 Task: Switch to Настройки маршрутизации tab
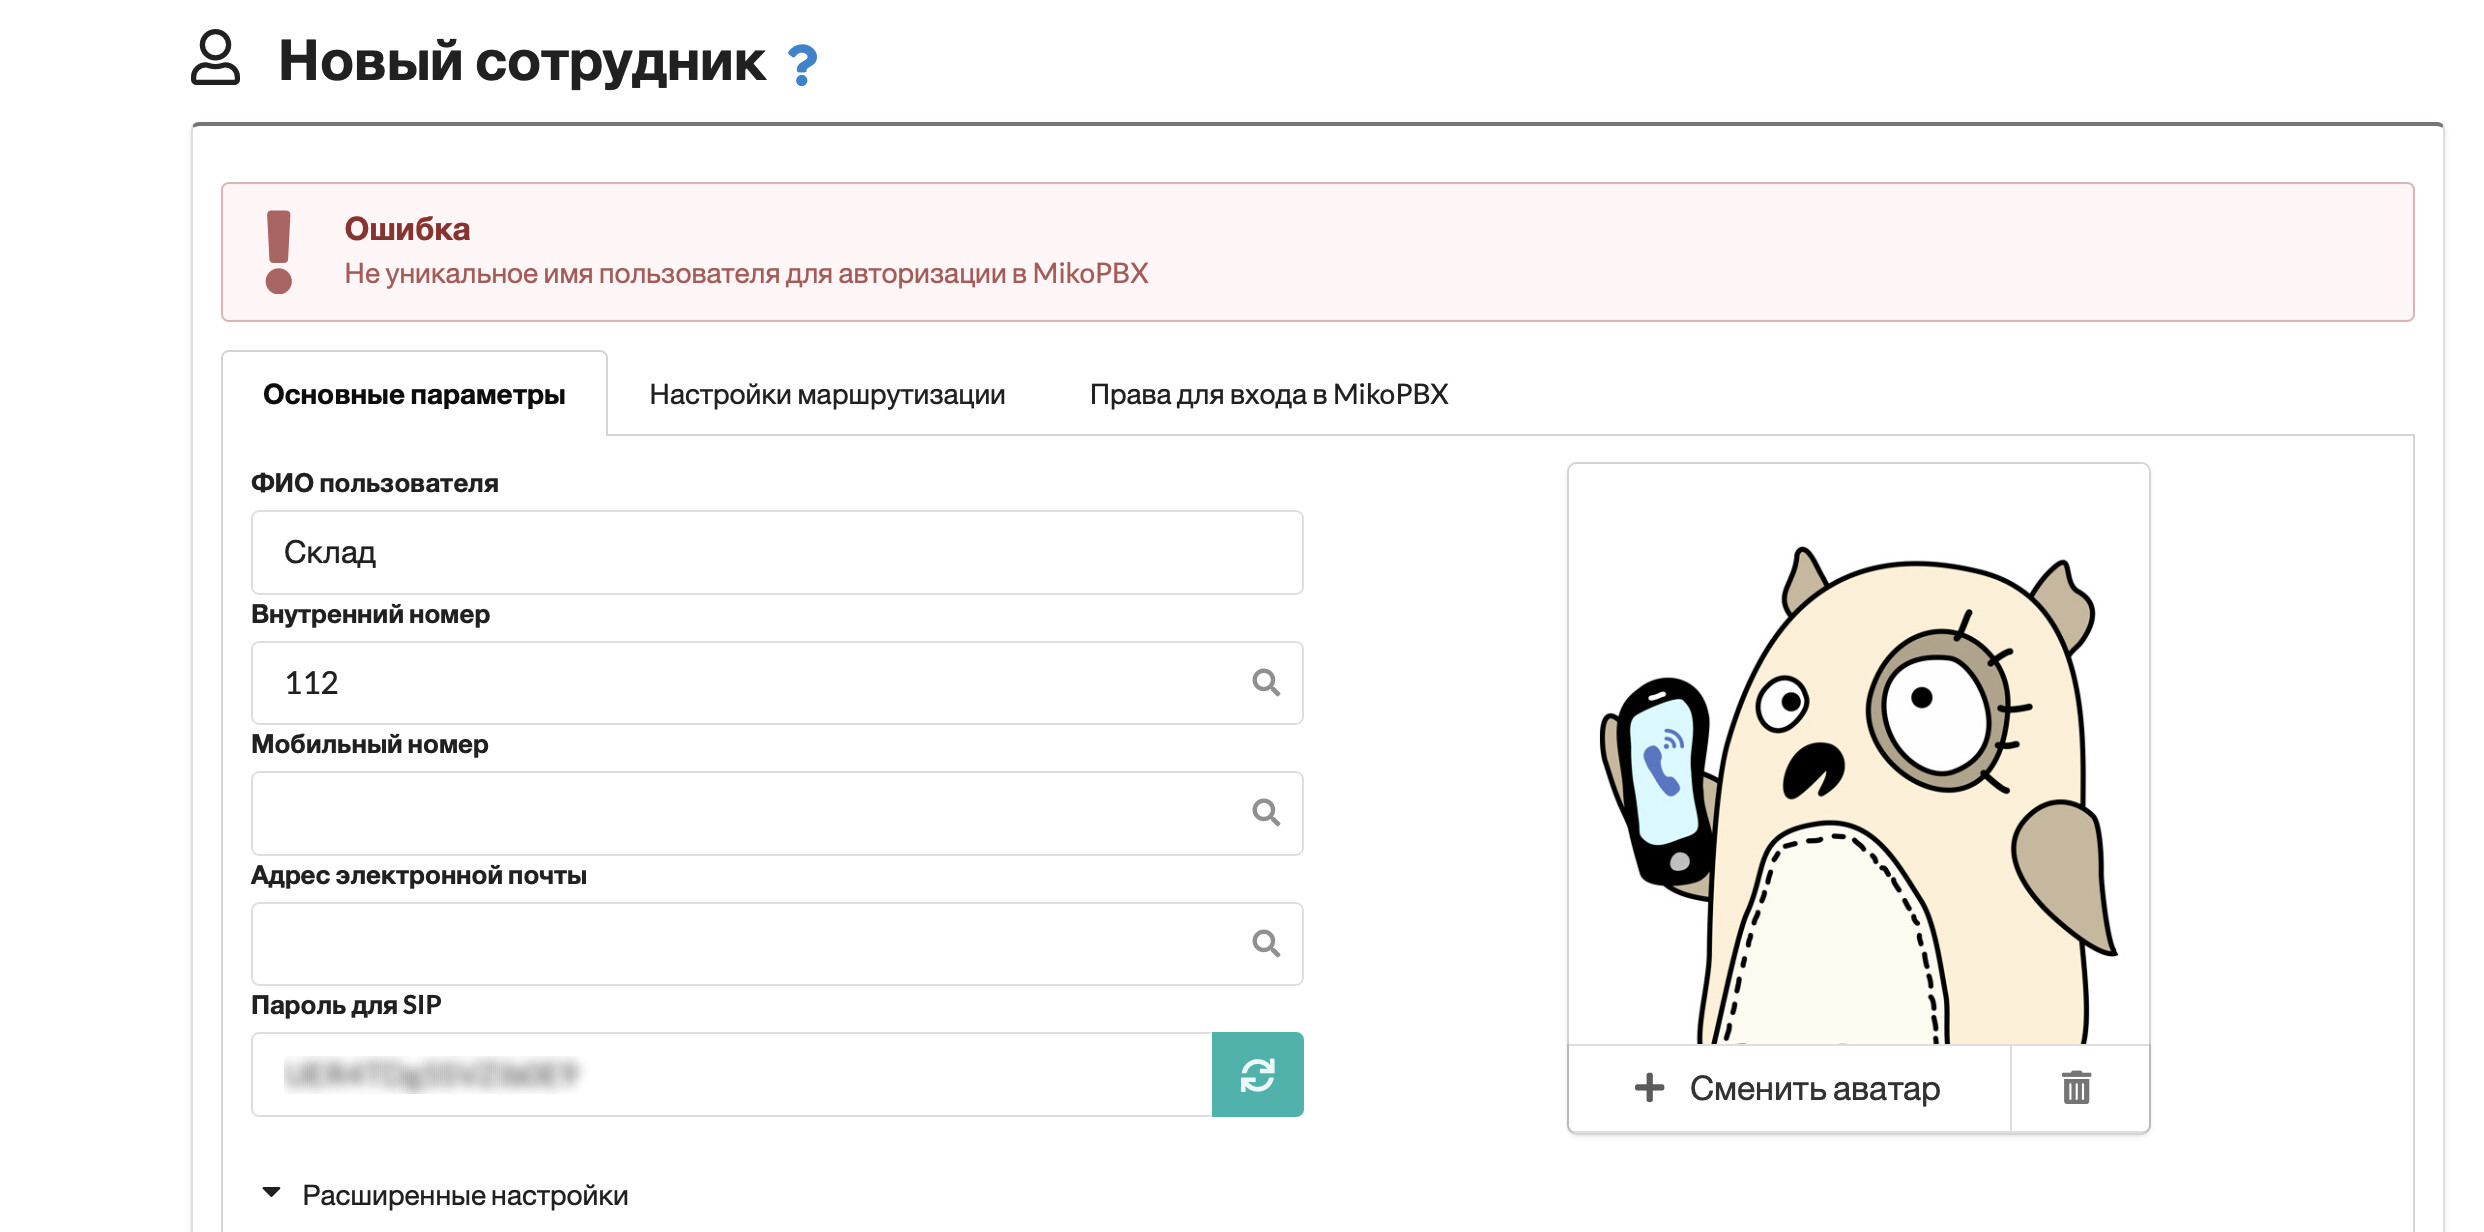click(827, 395)
